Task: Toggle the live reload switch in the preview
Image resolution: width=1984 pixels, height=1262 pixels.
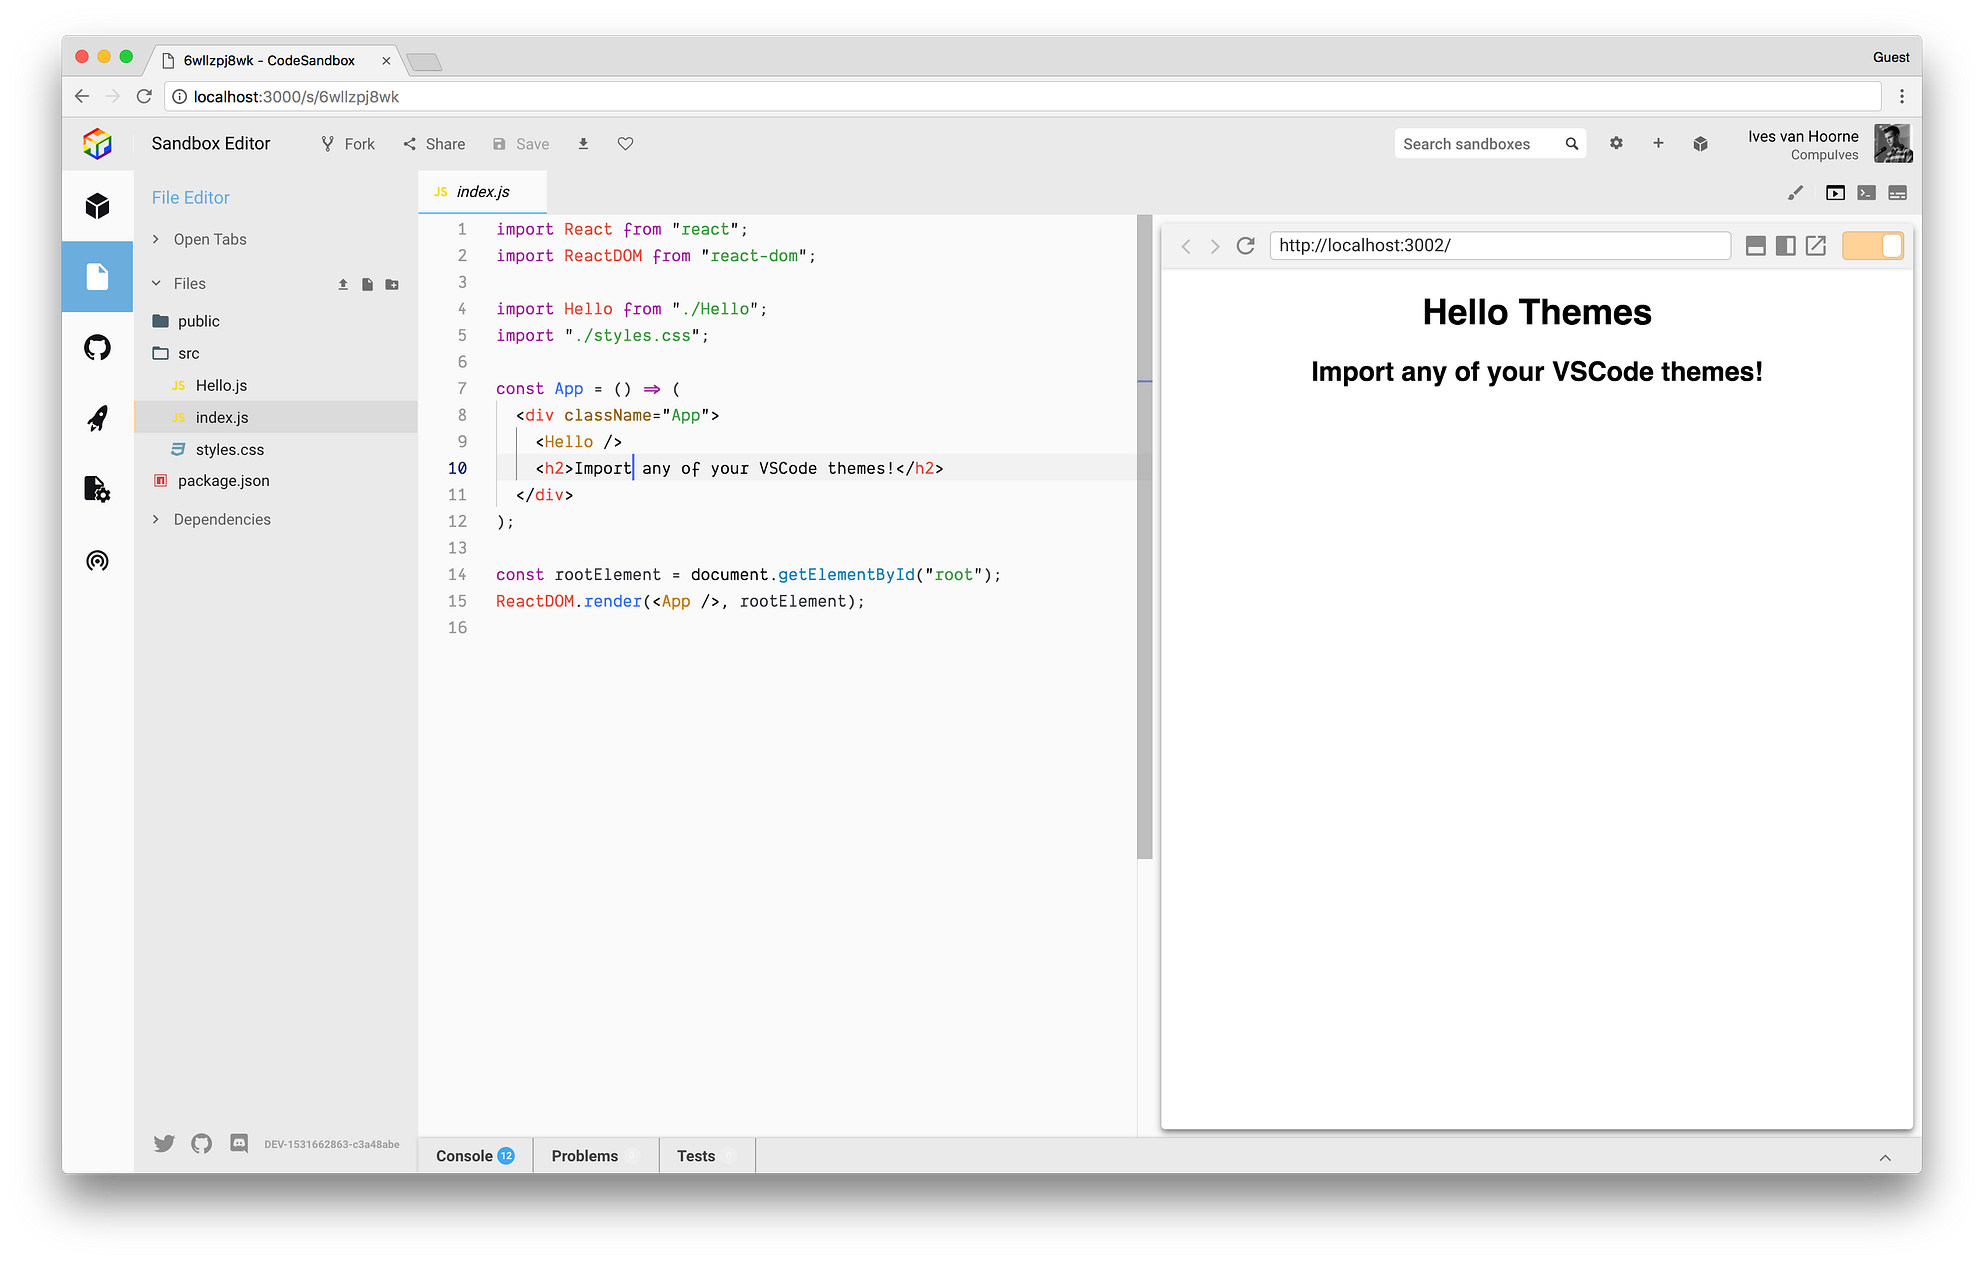Action: (1872, 246)
